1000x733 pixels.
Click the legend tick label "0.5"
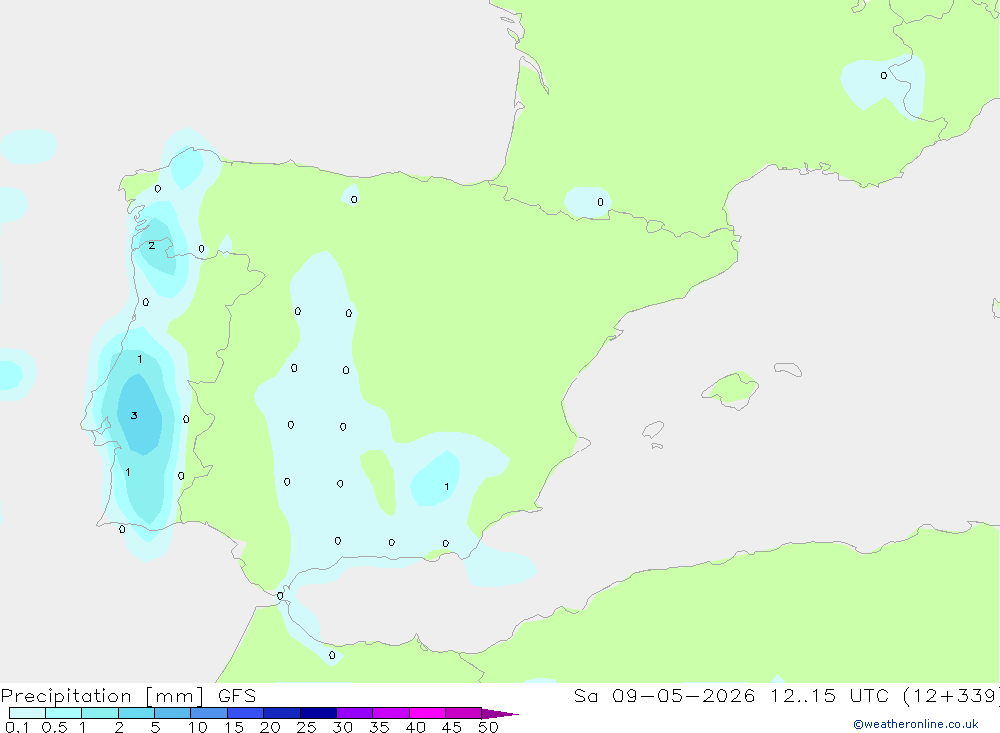coord(54,727)
